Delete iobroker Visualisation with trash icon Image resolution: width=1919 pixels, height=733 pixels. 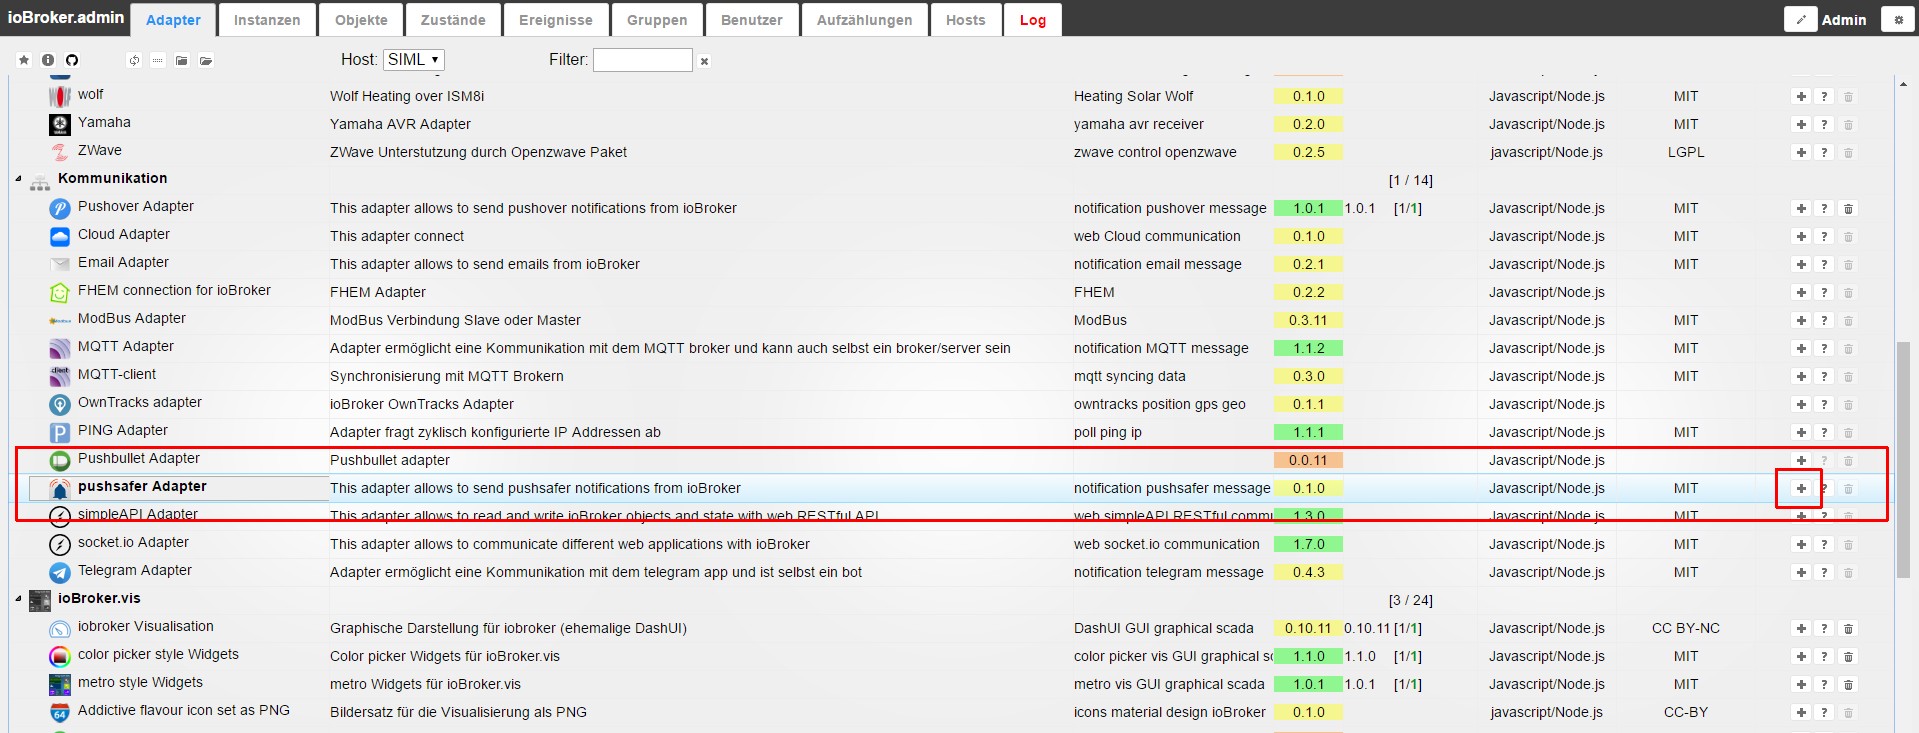(1848, 628)
